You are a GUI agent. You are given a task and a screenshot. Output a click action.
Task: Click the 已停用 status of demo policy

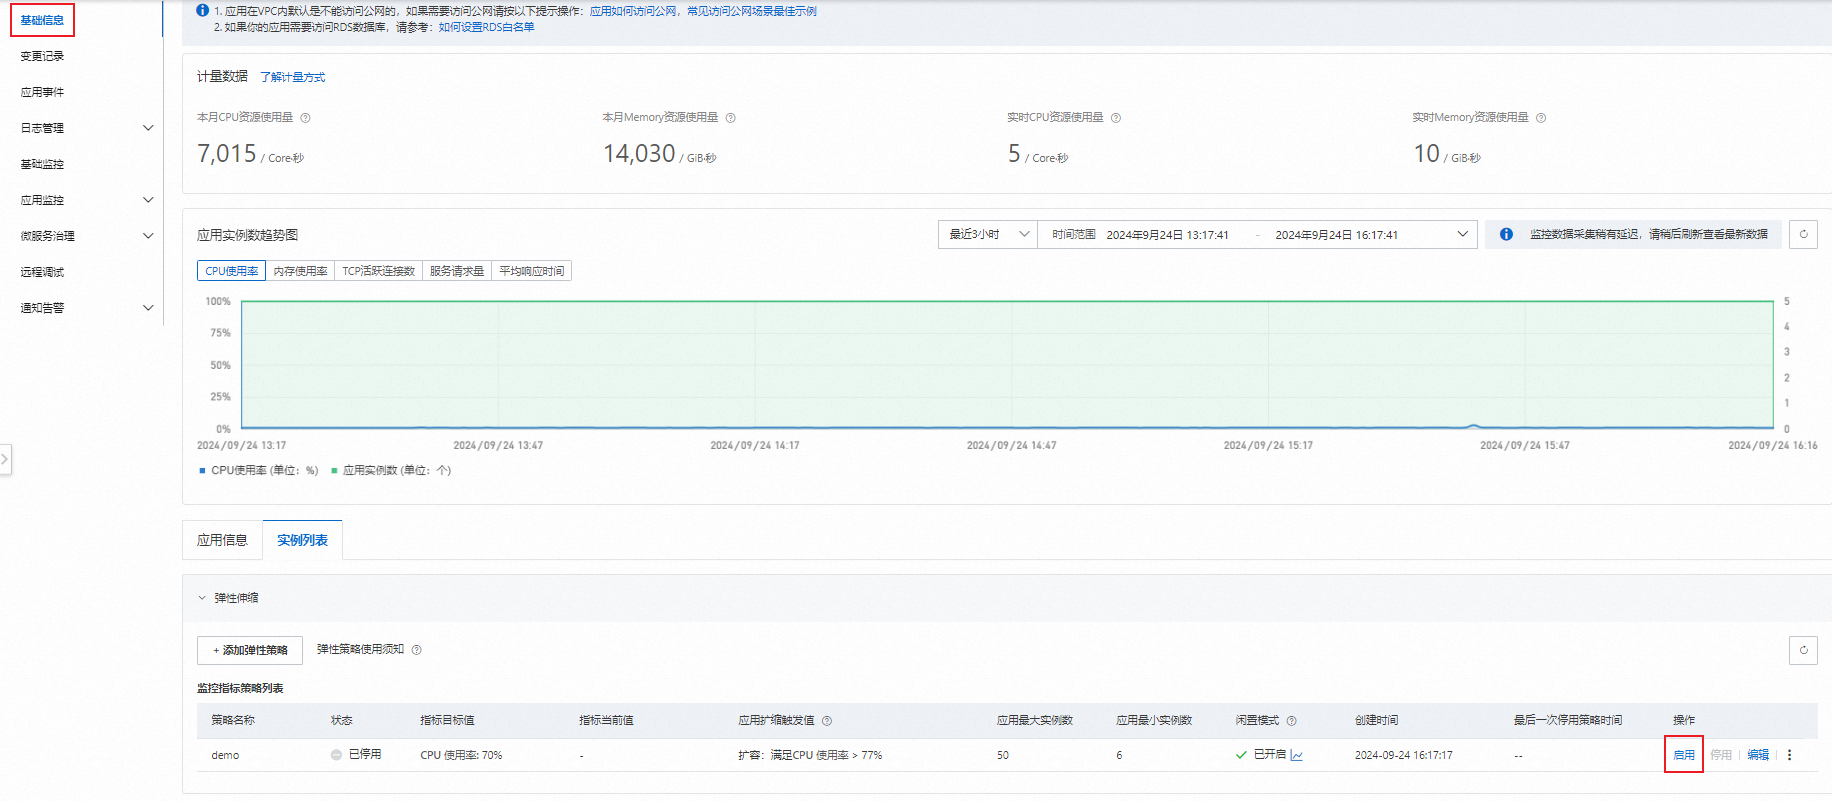(356, 755)
